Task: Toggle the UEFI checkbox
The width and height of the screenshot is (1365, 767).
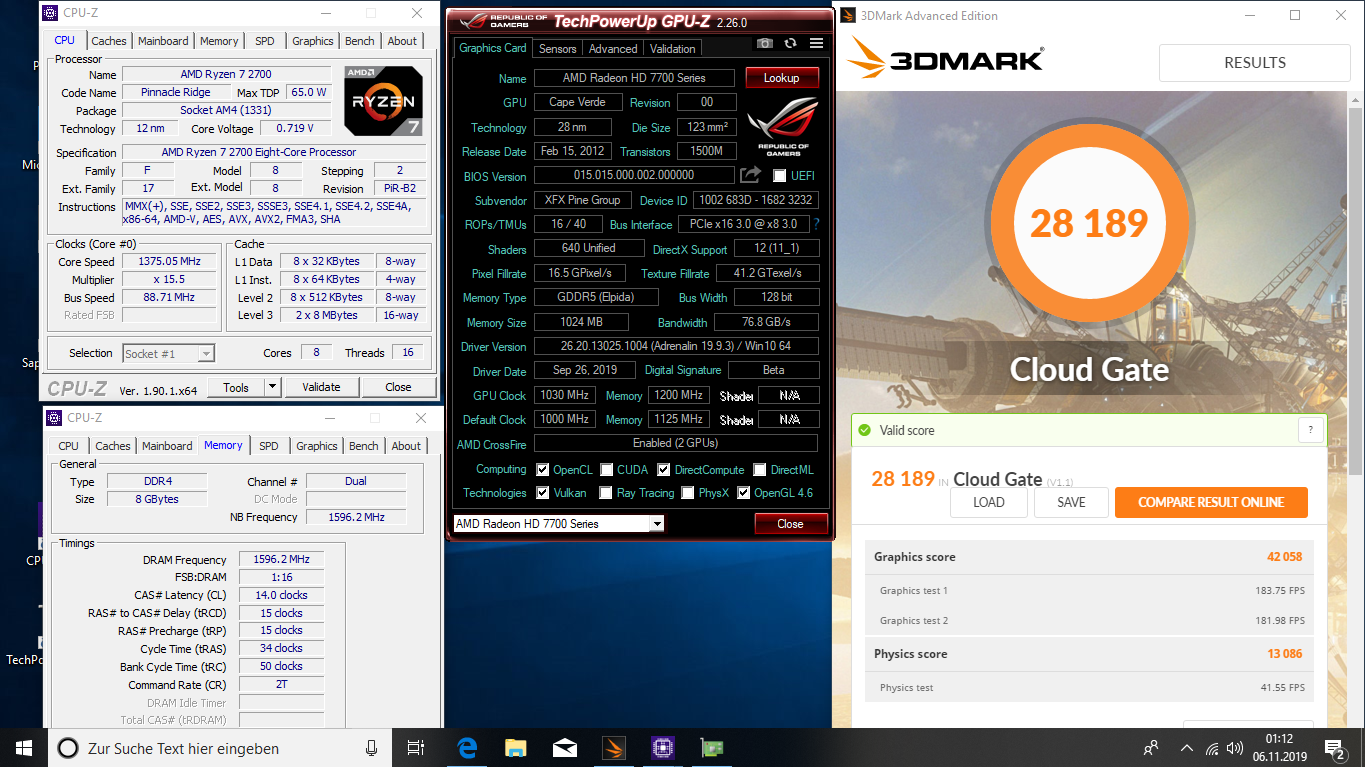Action: 780,176
